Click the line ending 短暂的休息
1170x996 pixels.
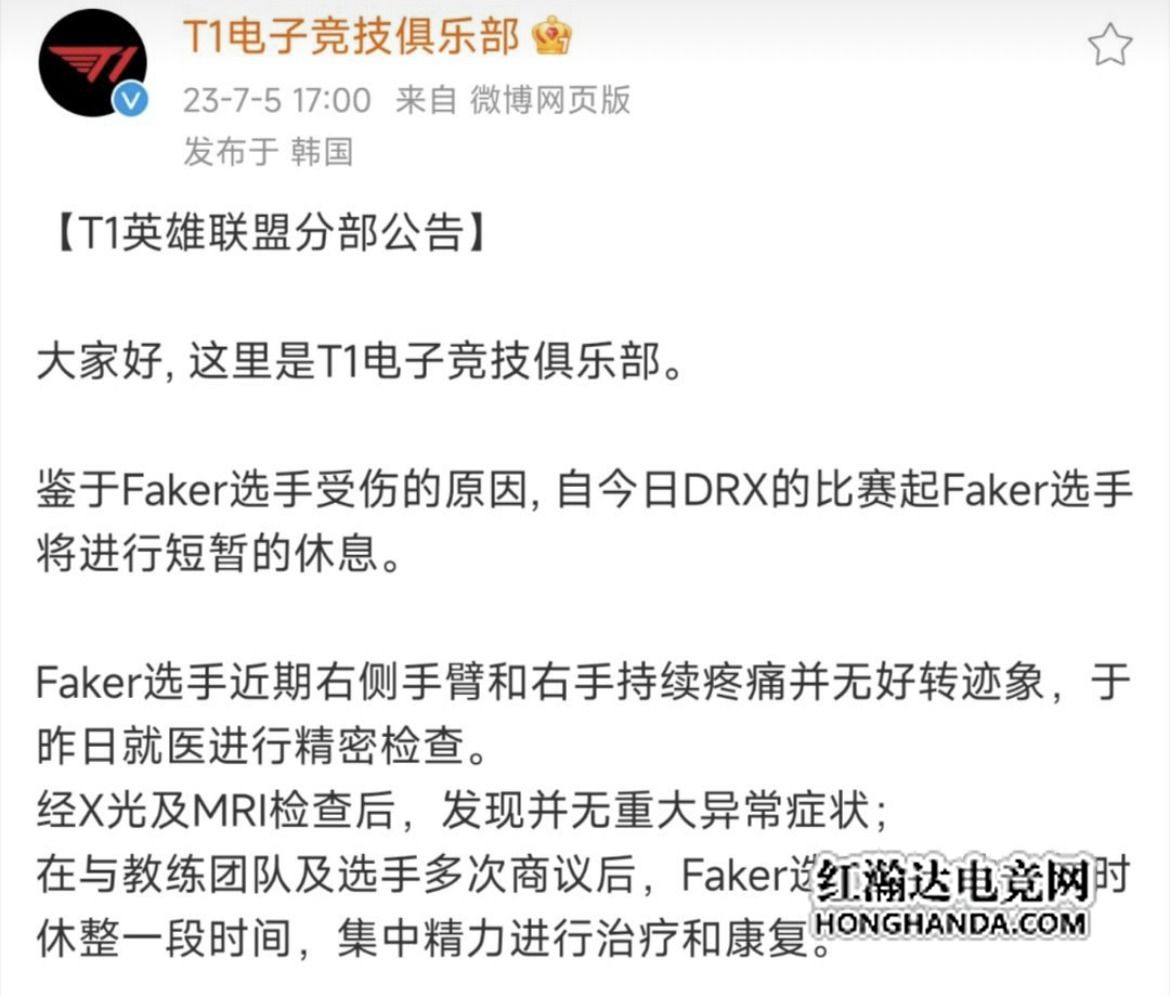click(x=219, y=554)
